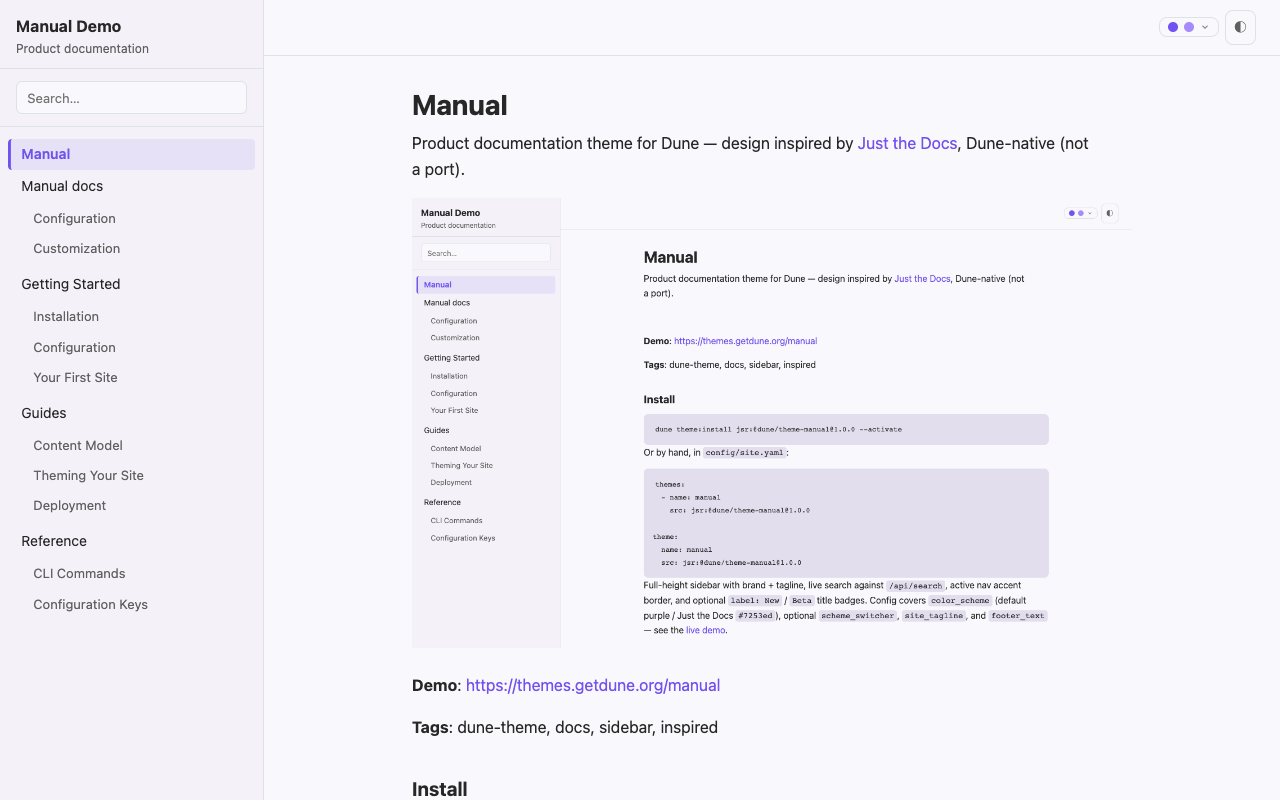
Task: Open Configuration under Manual docs
Action: tap(74, 218)
